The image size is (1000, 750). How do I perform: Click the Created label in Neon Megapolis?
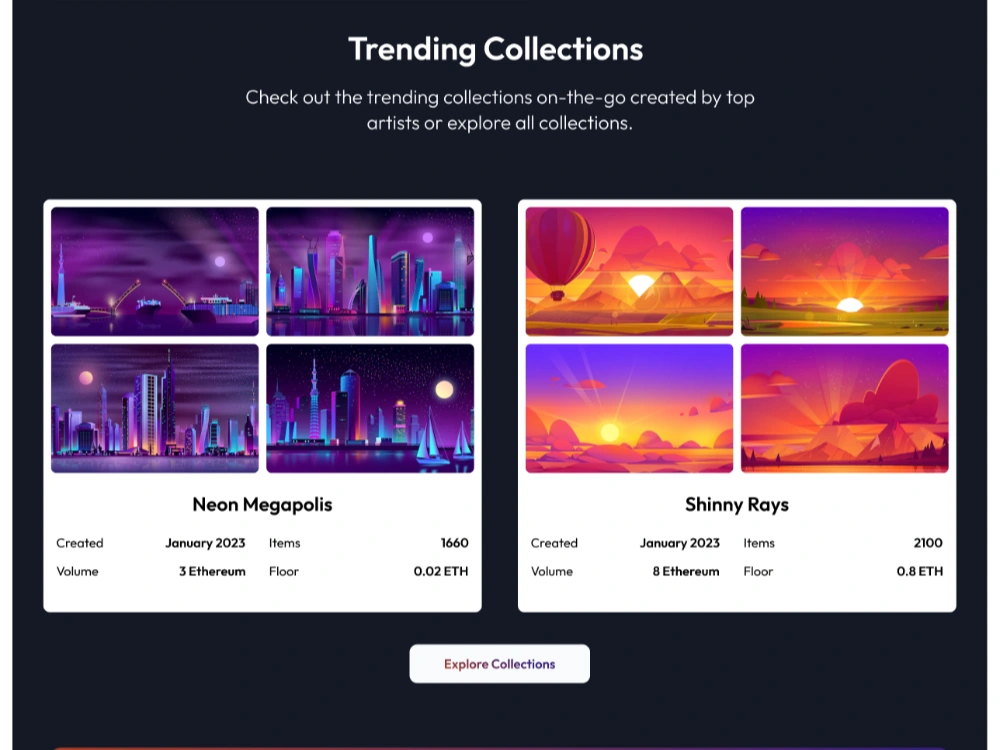pos(80,543)
